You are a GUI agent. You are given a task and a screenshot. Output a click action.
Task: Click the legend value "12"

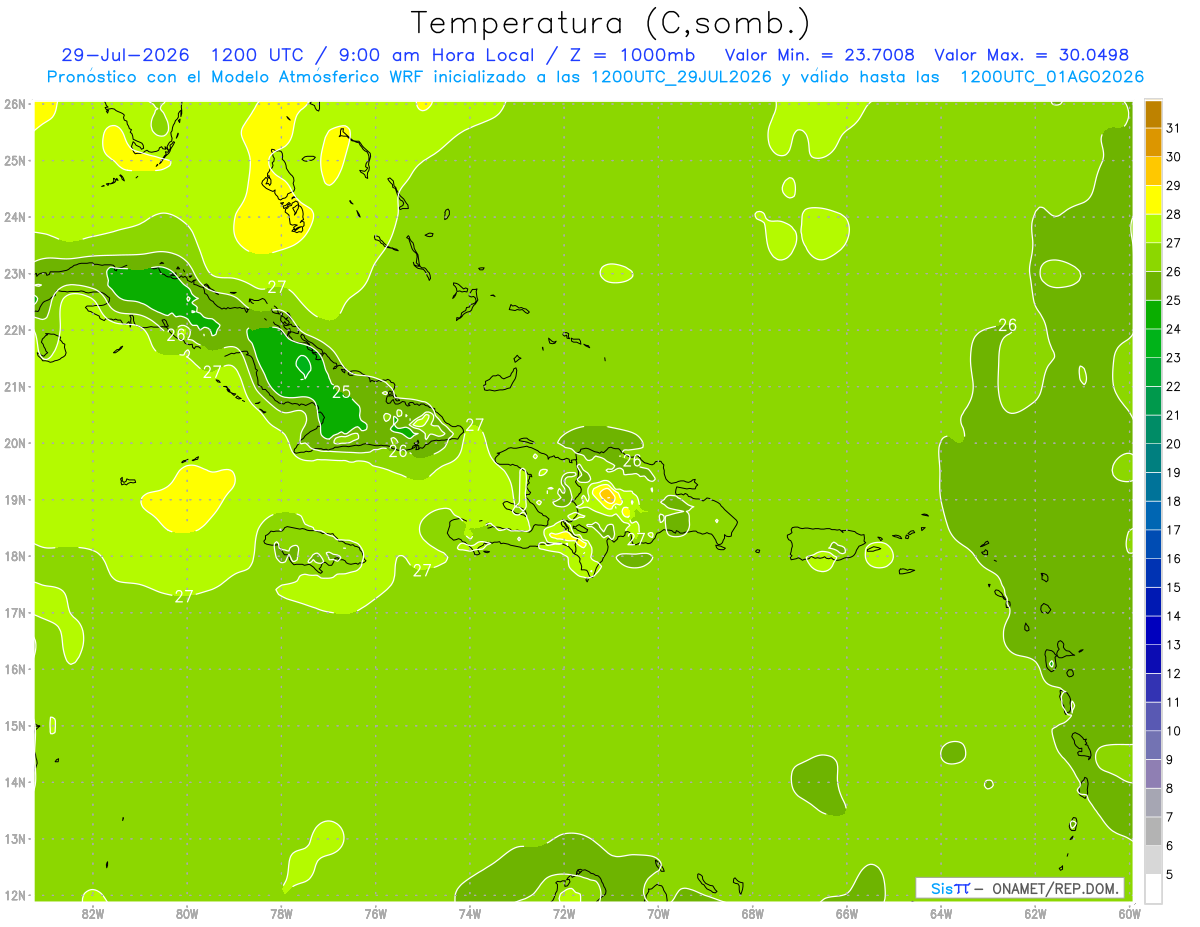point(1173,674)
